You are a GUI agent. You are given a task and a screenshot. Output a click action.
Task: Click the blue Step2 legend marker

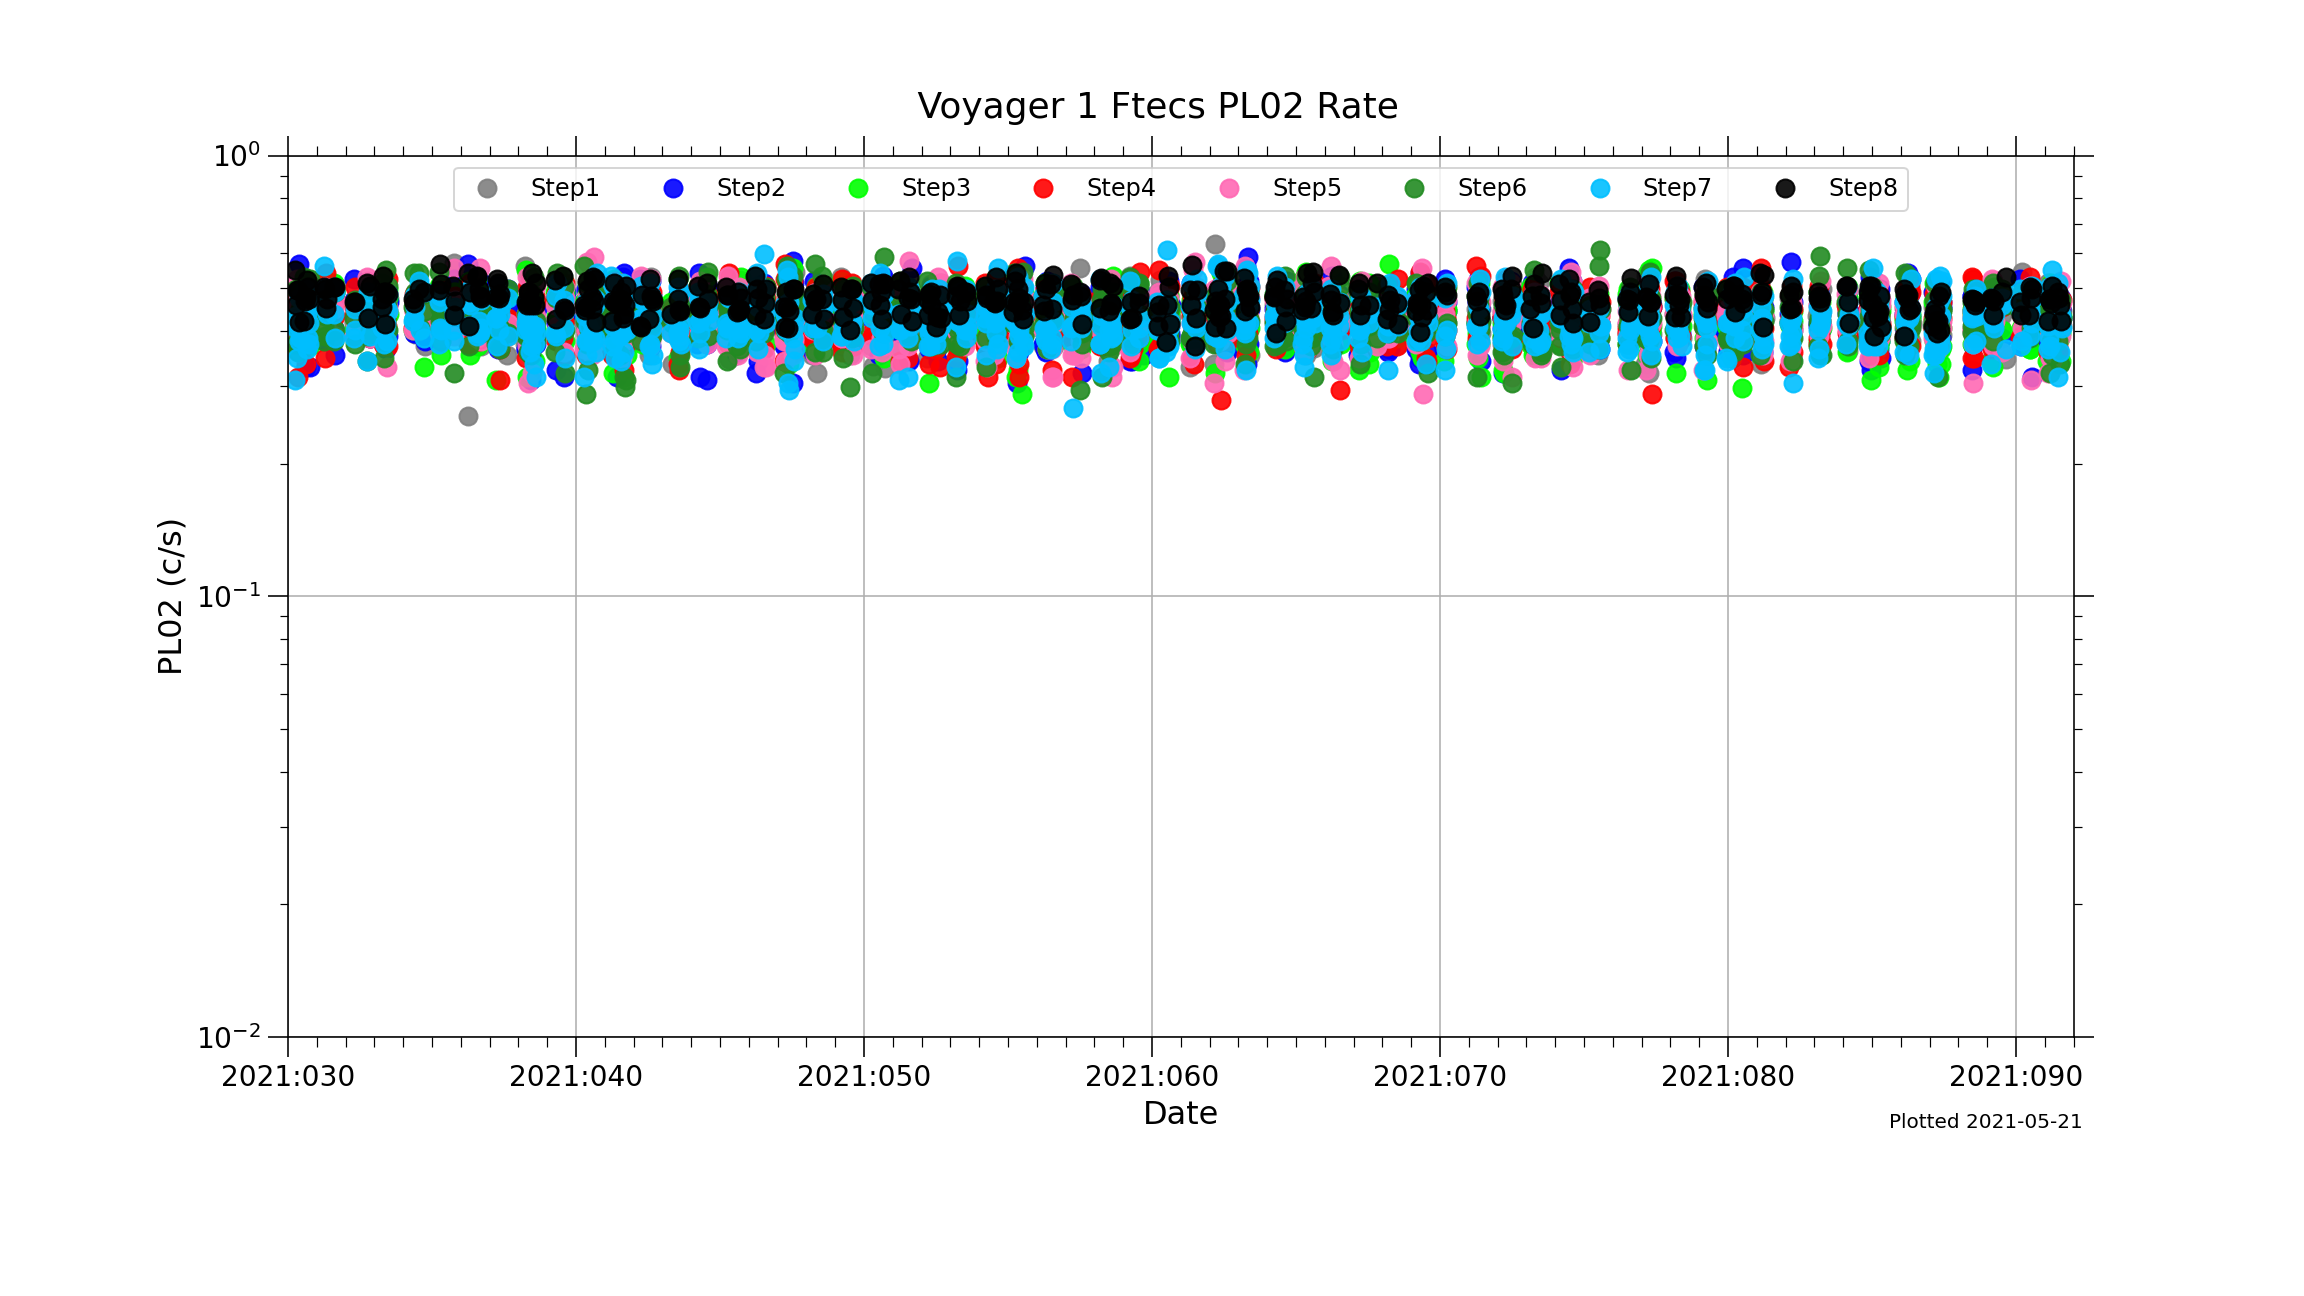[673, 189]
